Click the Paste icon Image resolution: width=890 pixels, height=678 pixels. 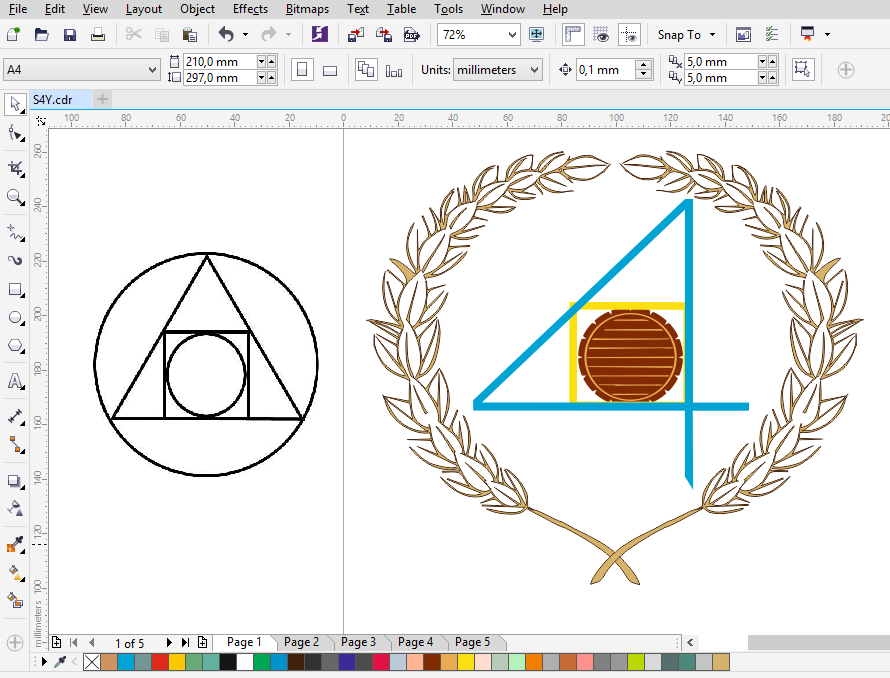pyautogui.click(x=190, y=35)
